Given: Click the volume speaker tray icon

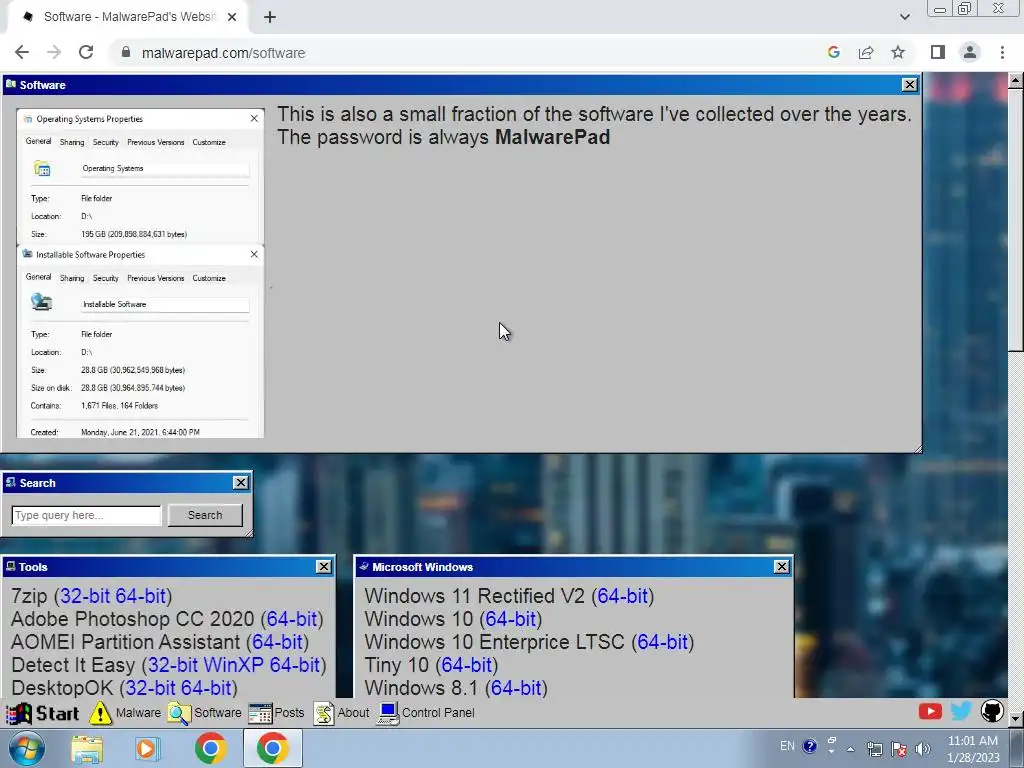Looking at the screenshot, I should pos(923,748).
